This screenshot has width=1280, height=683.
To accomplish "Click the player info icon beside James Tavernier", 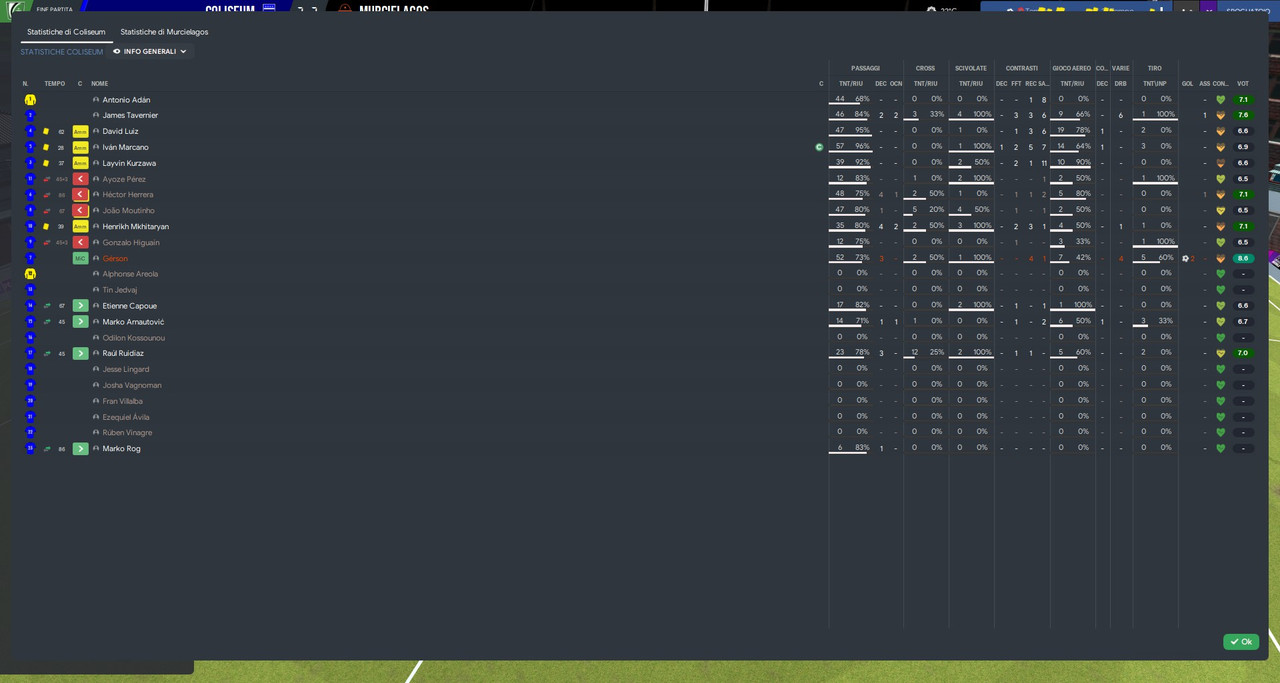I will [x=96, y=116].
